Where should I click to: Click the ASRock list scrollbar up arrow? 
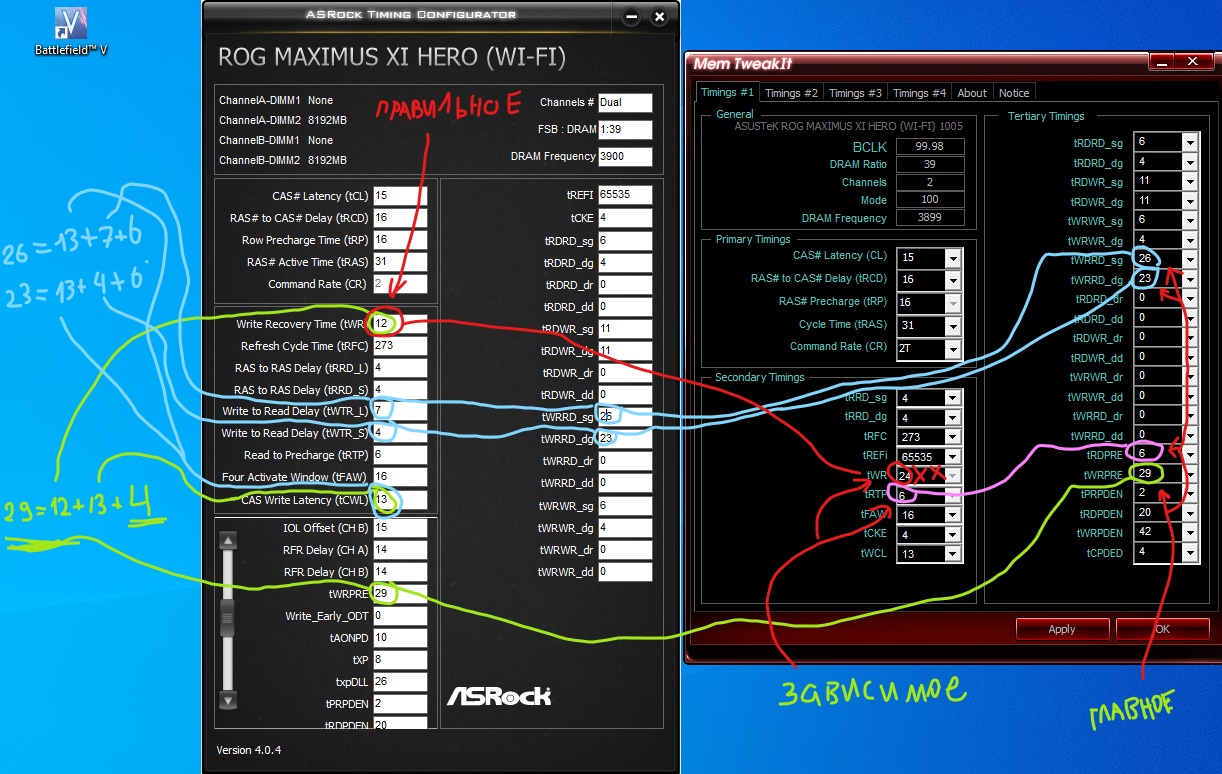point(229,542)
